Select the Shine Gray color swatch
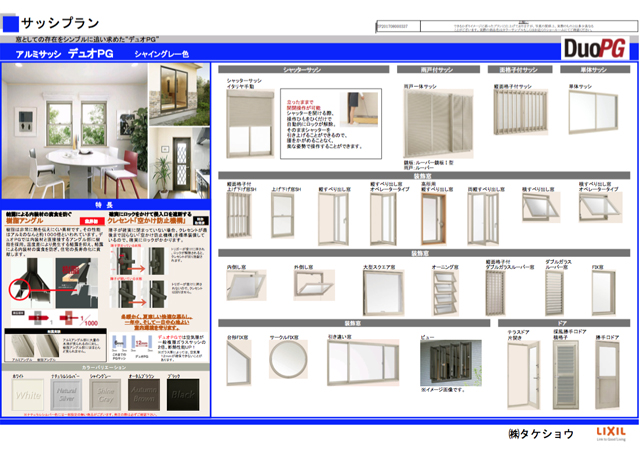 tap(105, 395)
